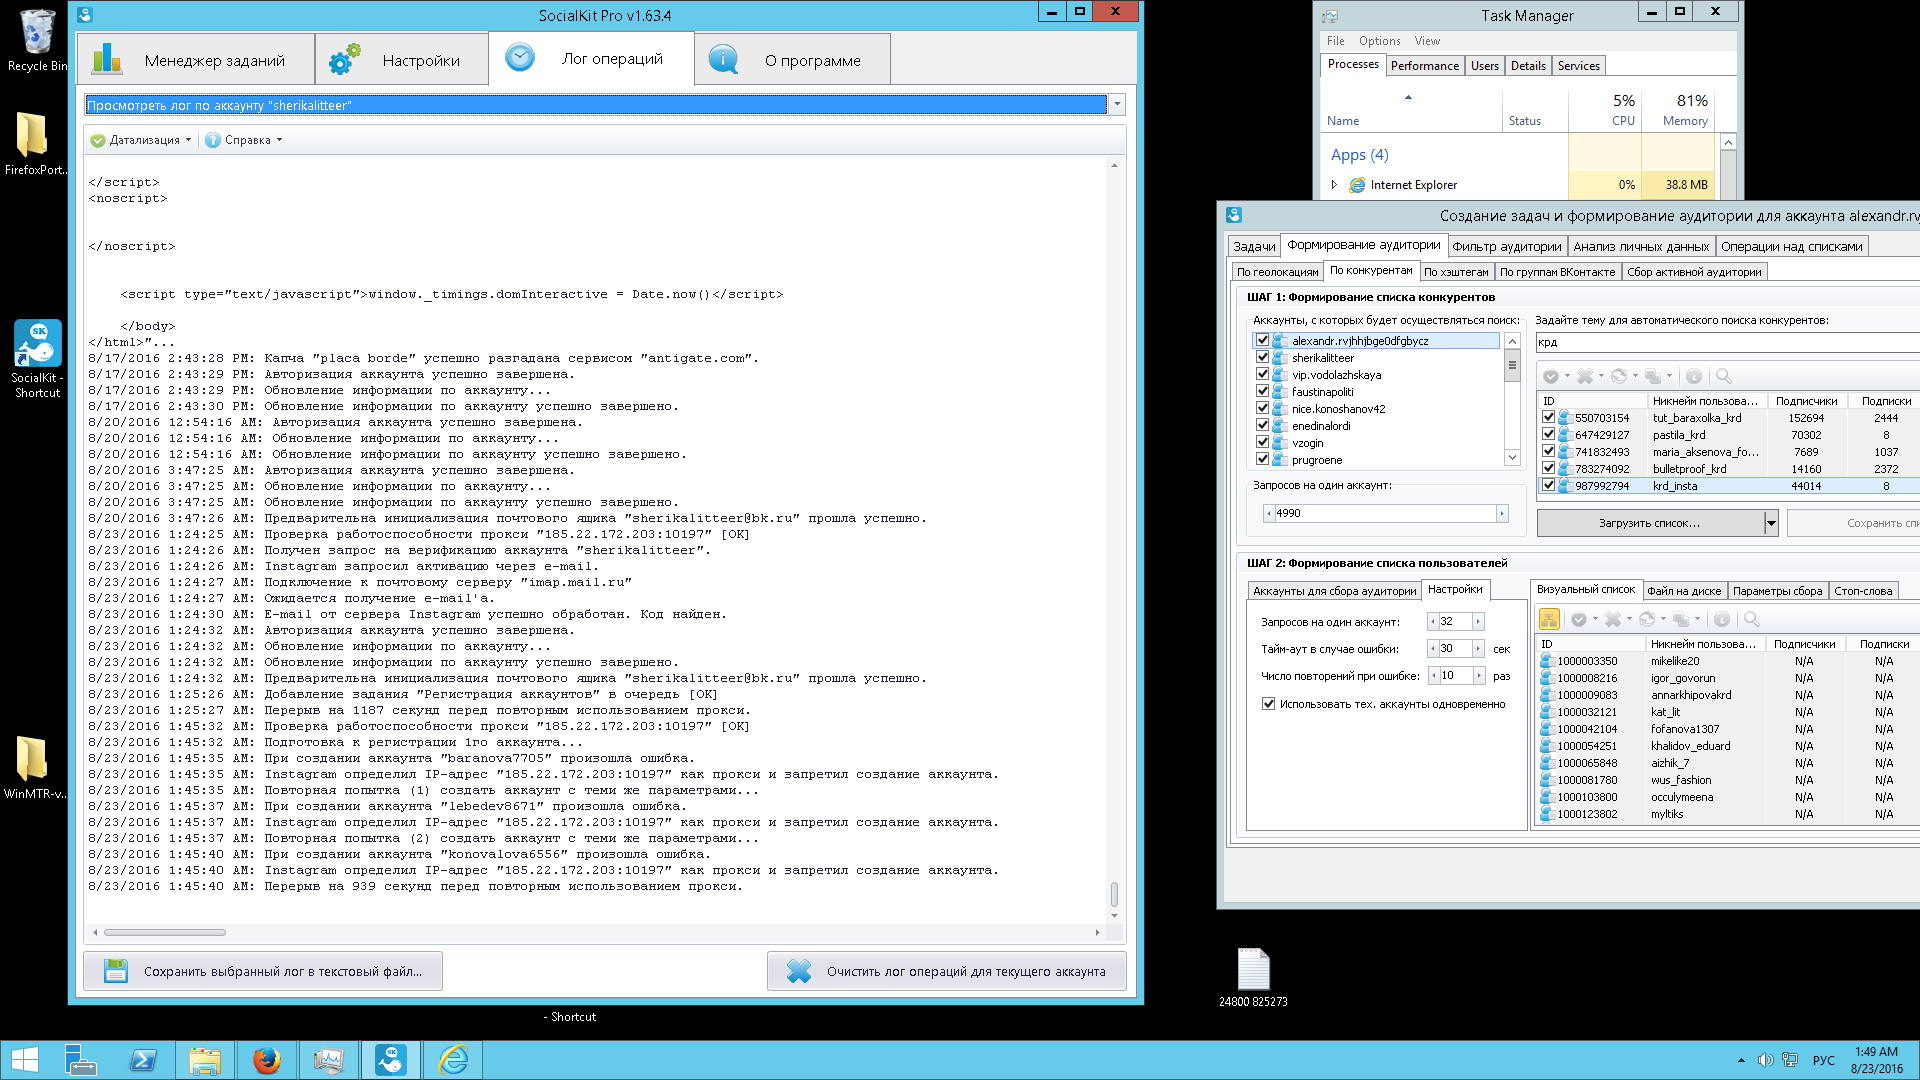Click the search magnifier in competitors toolbar
The width and height of the screenshot is (1920, 1080).
pos(1723,376)
